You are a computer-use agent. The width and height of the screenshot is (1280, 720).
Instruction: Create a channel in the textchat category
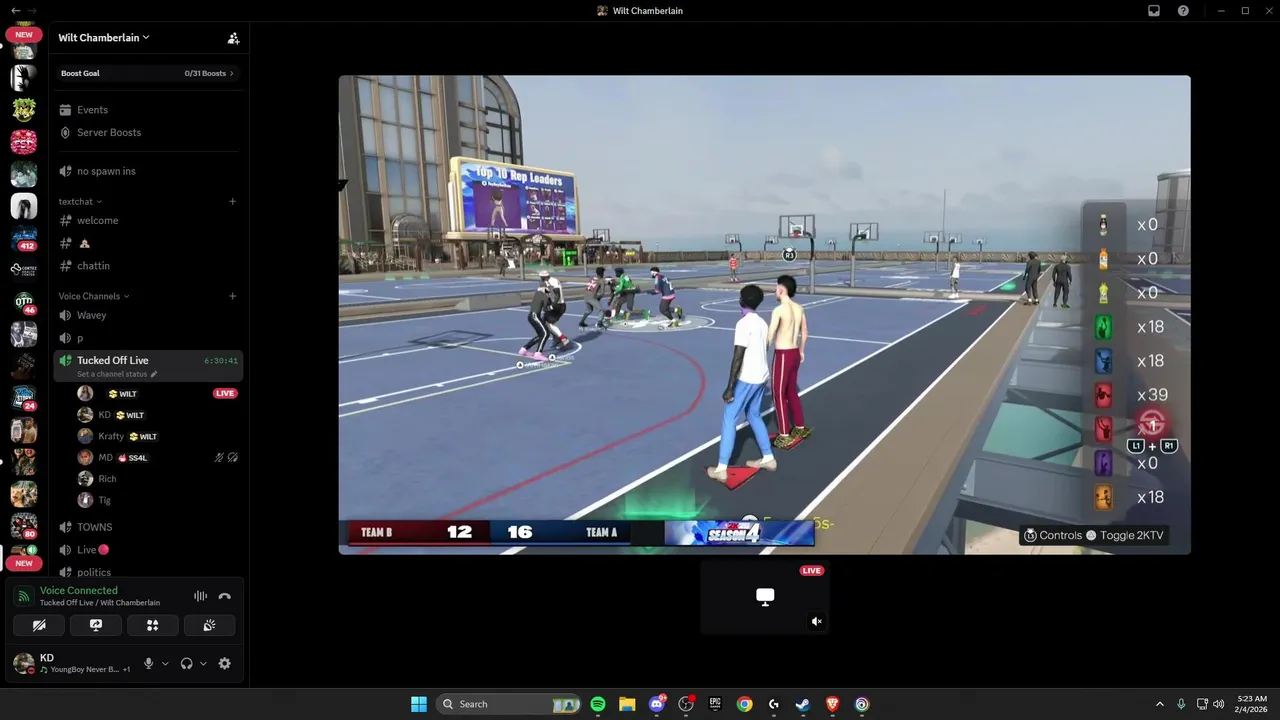coord(233,201)
